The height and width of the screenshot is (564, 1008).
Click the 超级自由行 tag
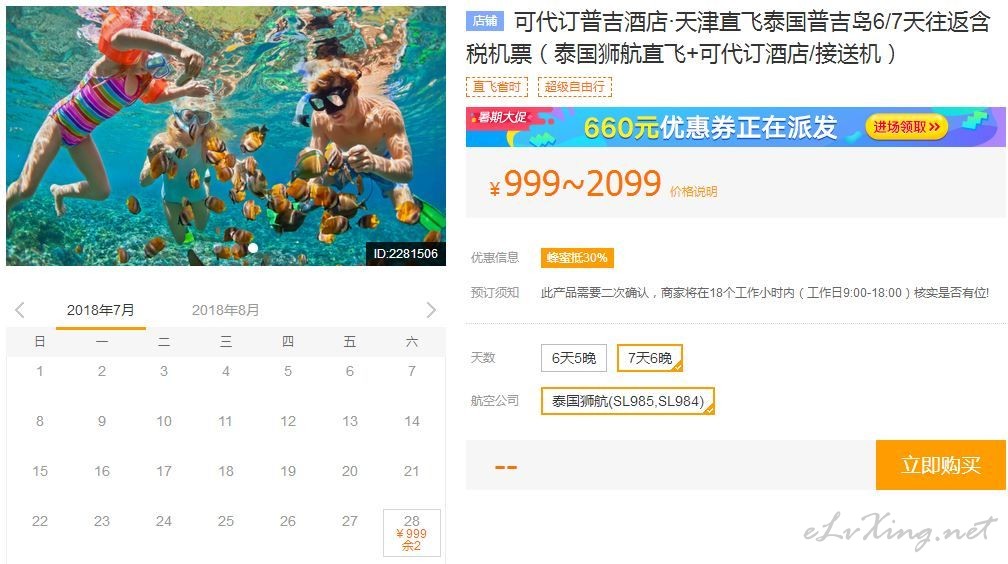(575, 87)
